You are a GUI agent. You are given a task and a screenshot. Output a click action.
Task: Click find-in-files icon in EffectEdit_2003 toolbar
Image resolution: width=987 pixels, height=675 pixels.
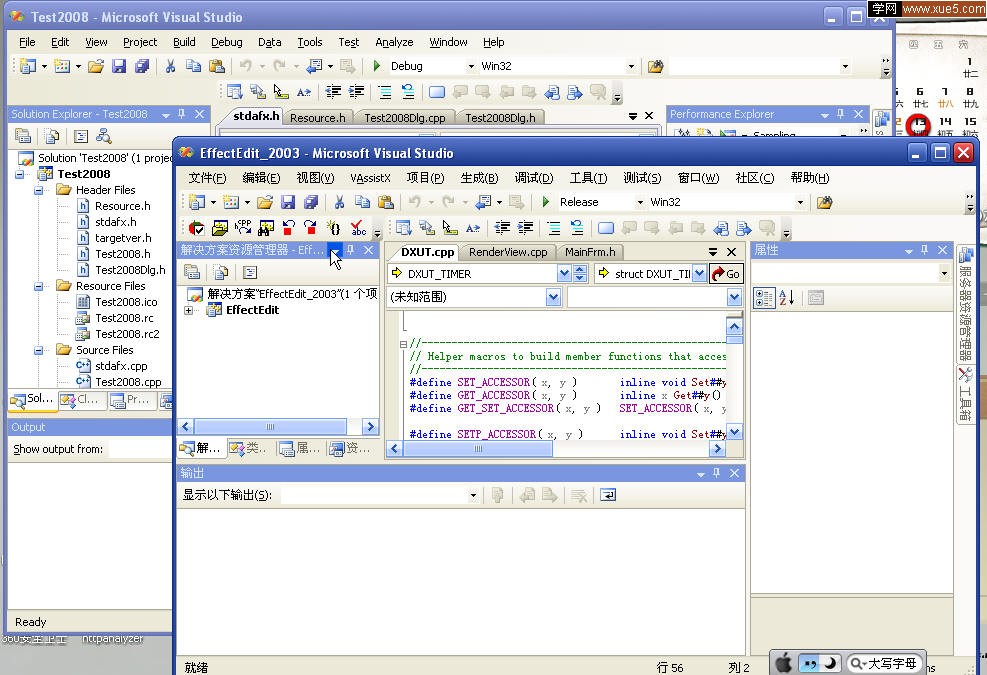point(825,202)
